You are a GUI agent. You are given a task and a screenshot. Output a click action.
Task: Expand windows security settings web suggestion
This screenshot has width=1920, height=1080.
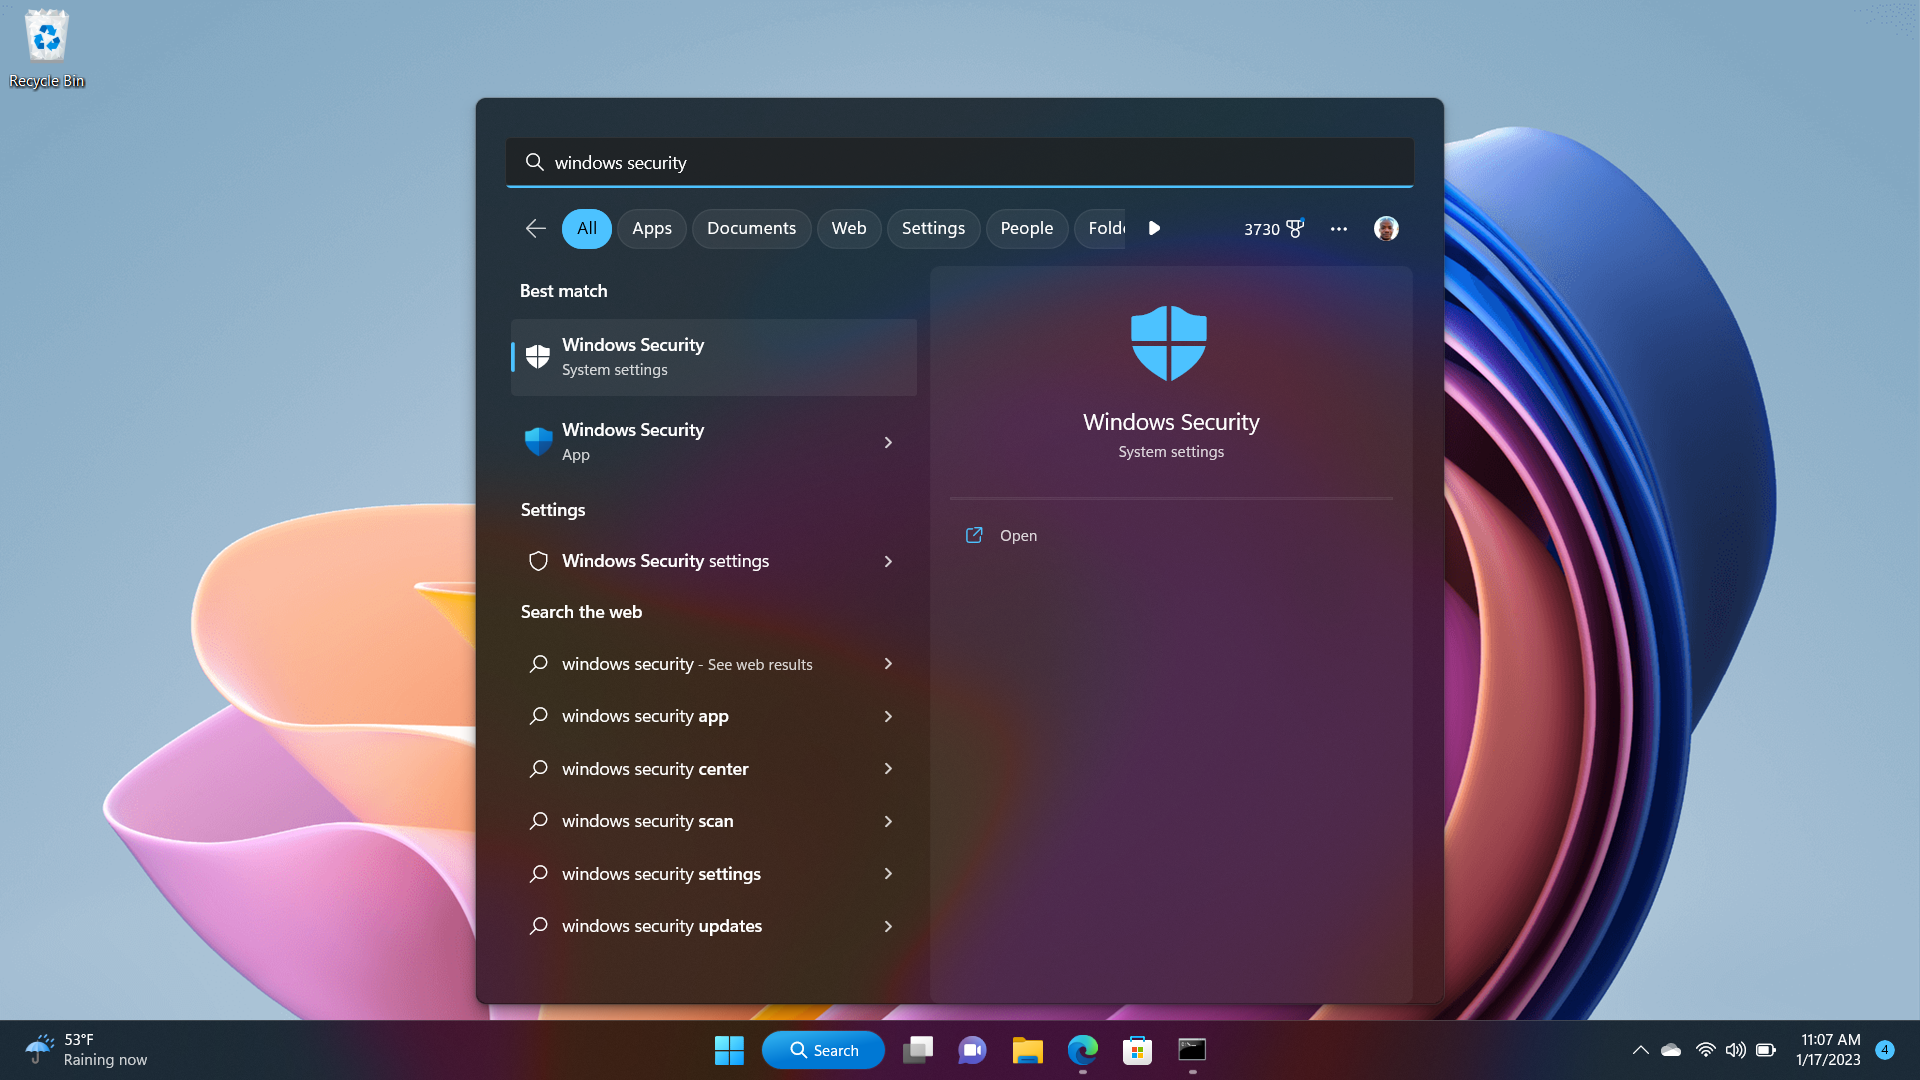[890, 873]
